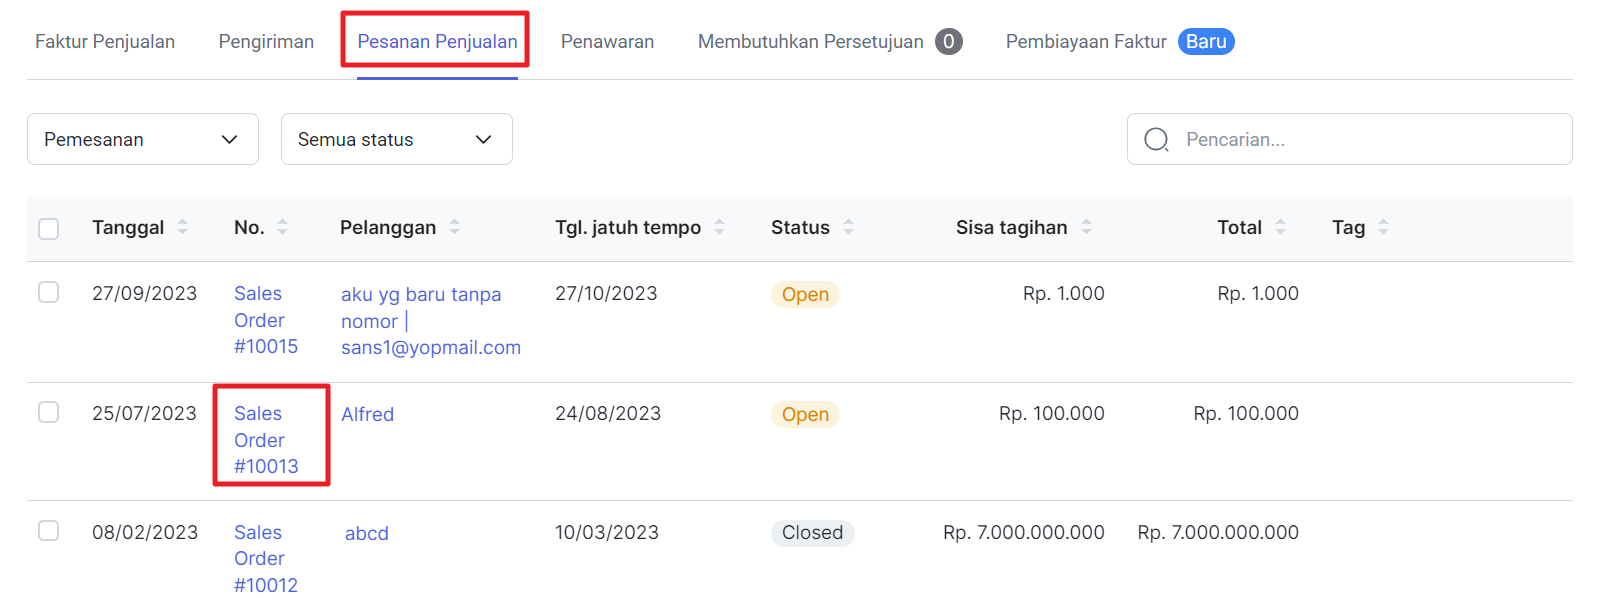Click the Status column sort icon
Screen dimensions: 1598x612
848,228
